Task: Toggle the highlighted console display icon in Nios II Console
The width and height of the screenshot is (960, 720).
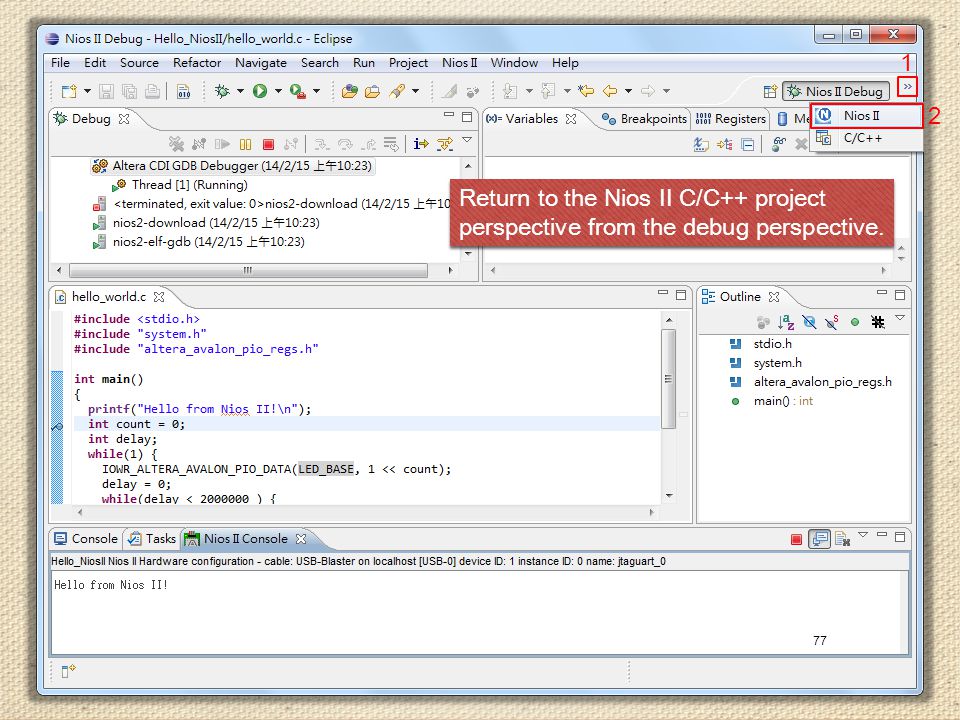Action: coord(819,539)
